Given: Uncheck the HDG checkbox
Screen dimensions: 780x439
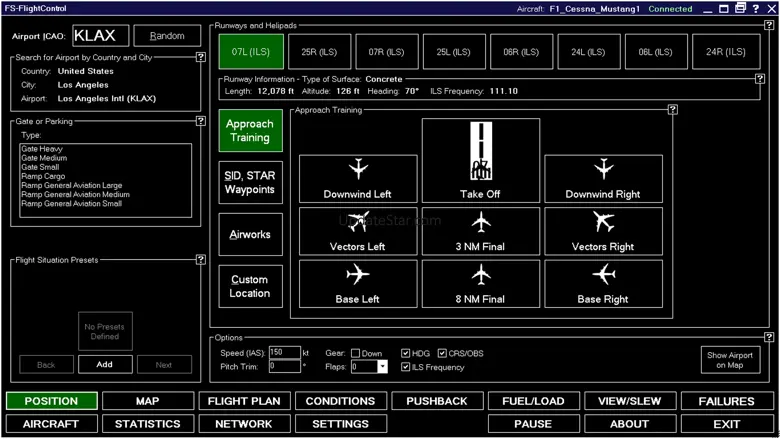Looking at the screenshot, I should point(406,353).
